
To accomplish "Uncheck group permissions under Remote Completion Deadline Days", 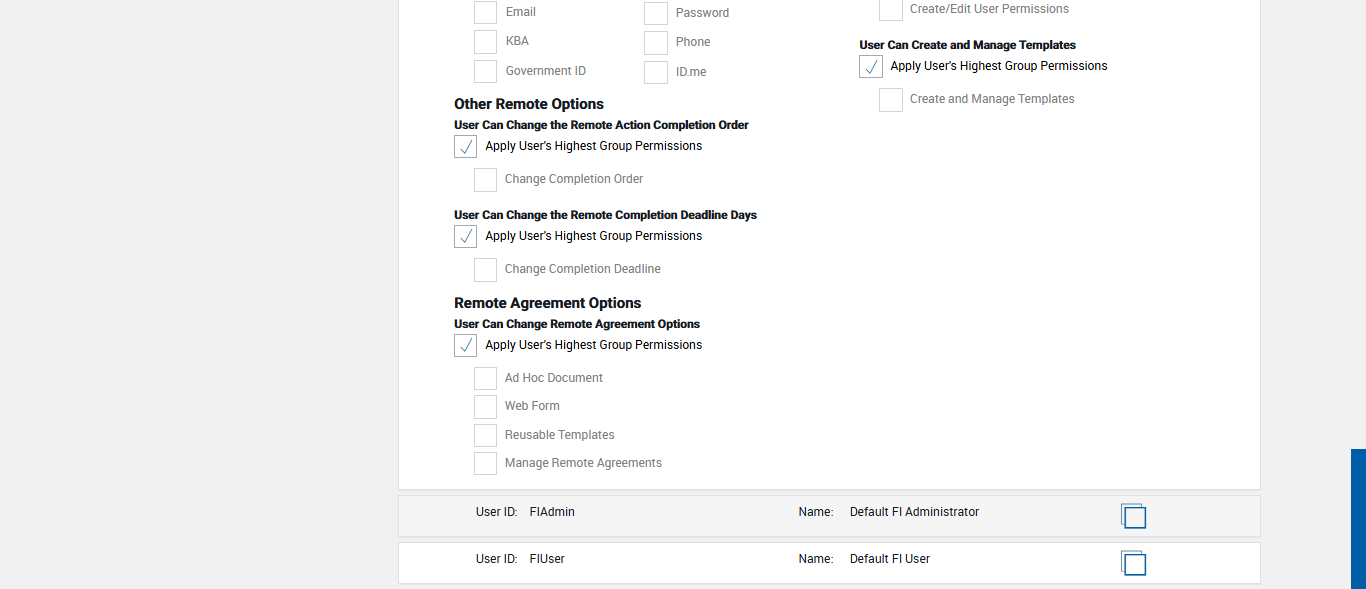I will [x=465, y=237].
